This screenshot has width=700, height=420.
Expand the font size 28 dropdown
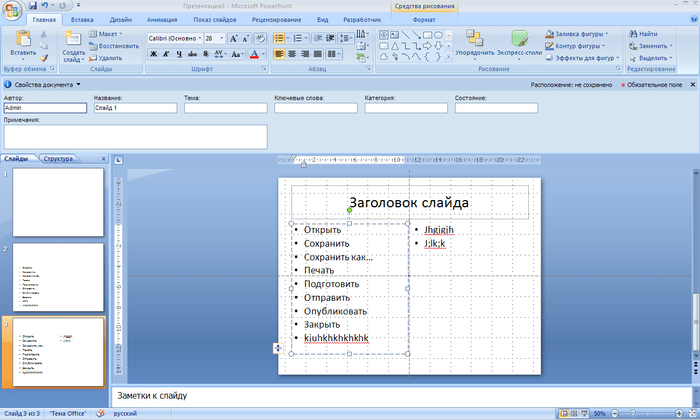pyautogui.click(x=221, y=38)
